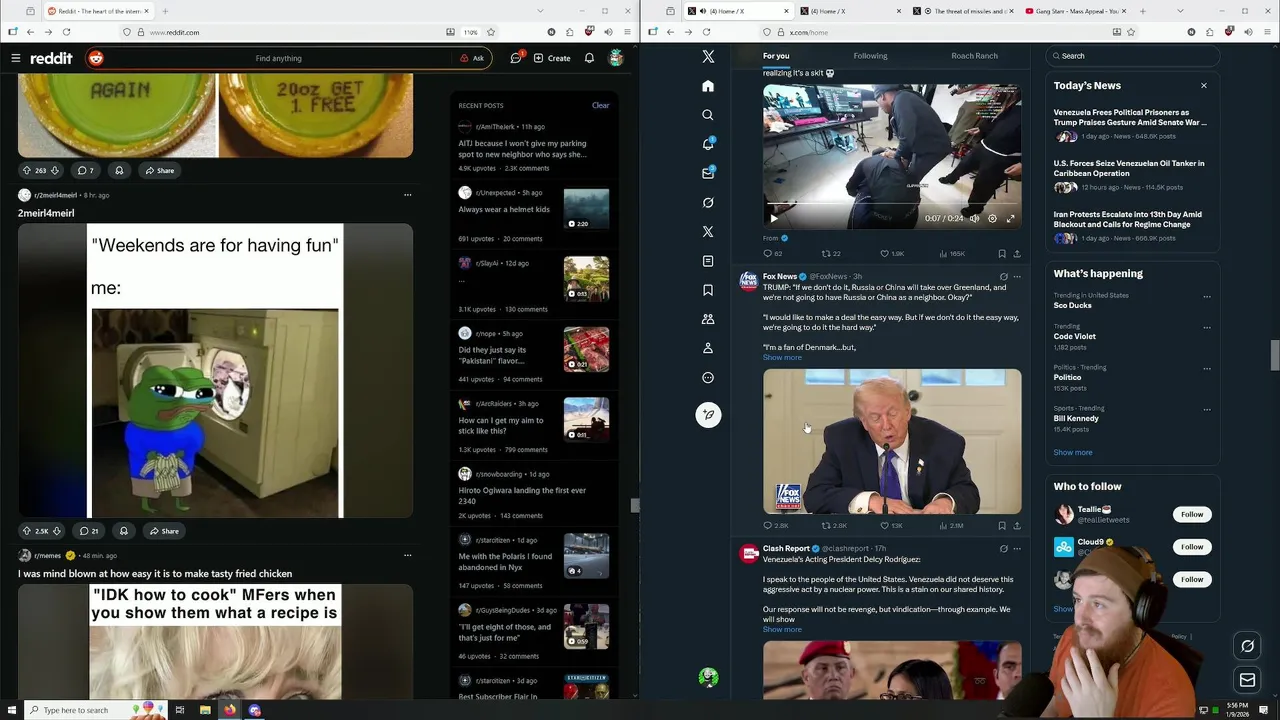Screen dimensions: 1280x720
Task: Open more menu for Politico trend
Action: click(1207, 368)
